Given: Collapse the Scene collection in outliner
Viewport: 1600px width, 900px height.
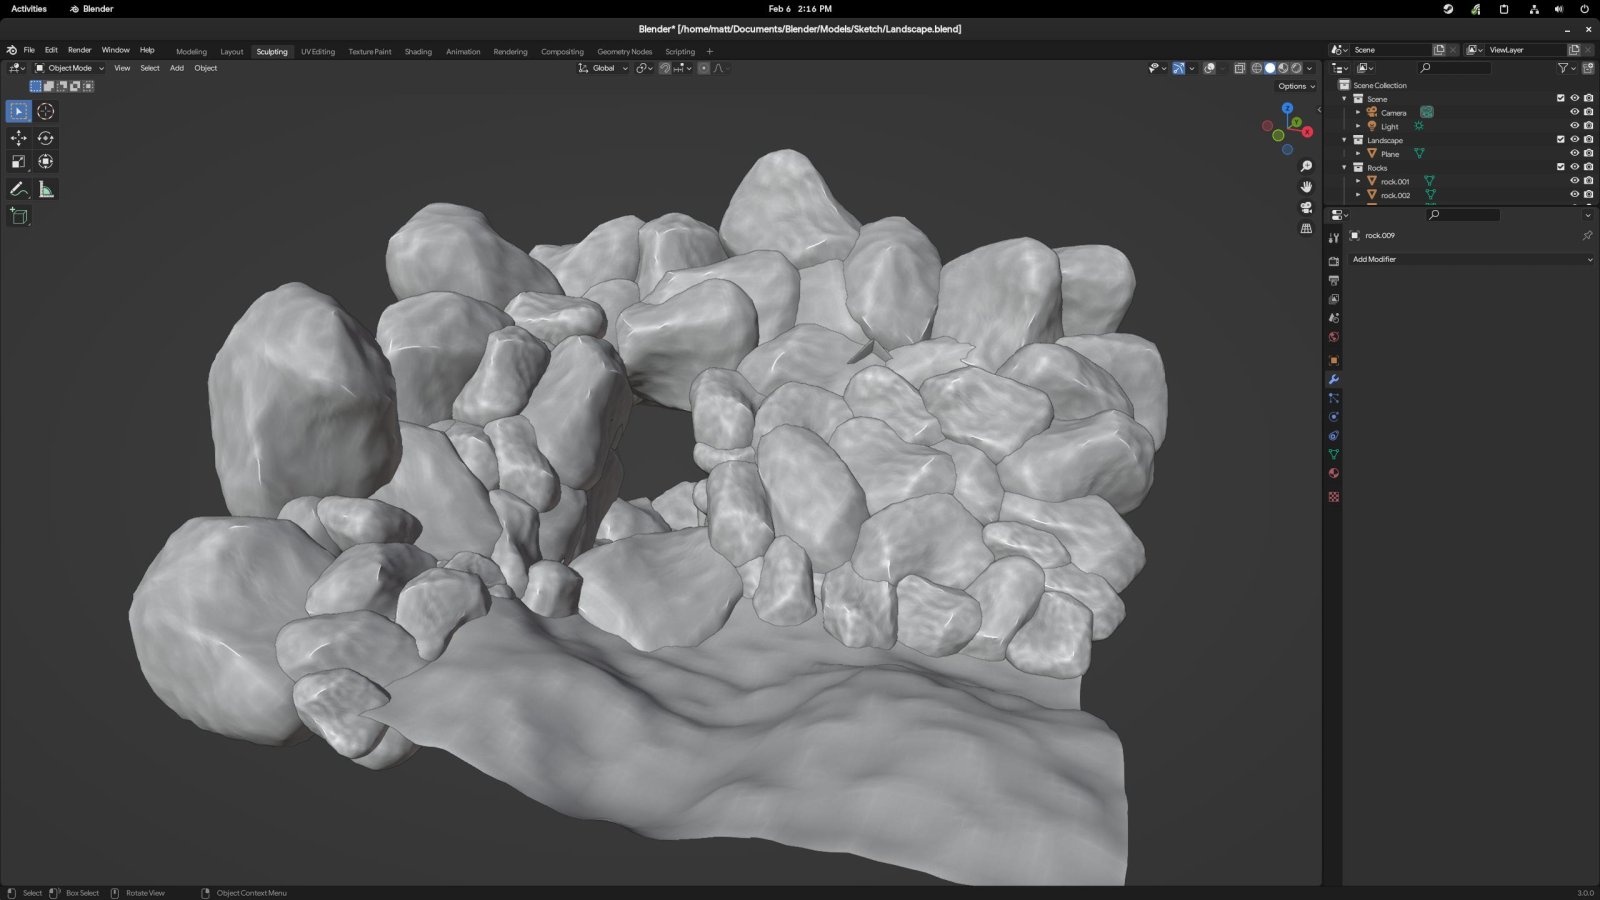Looking at the screenshot, I should coord(1345,98).
